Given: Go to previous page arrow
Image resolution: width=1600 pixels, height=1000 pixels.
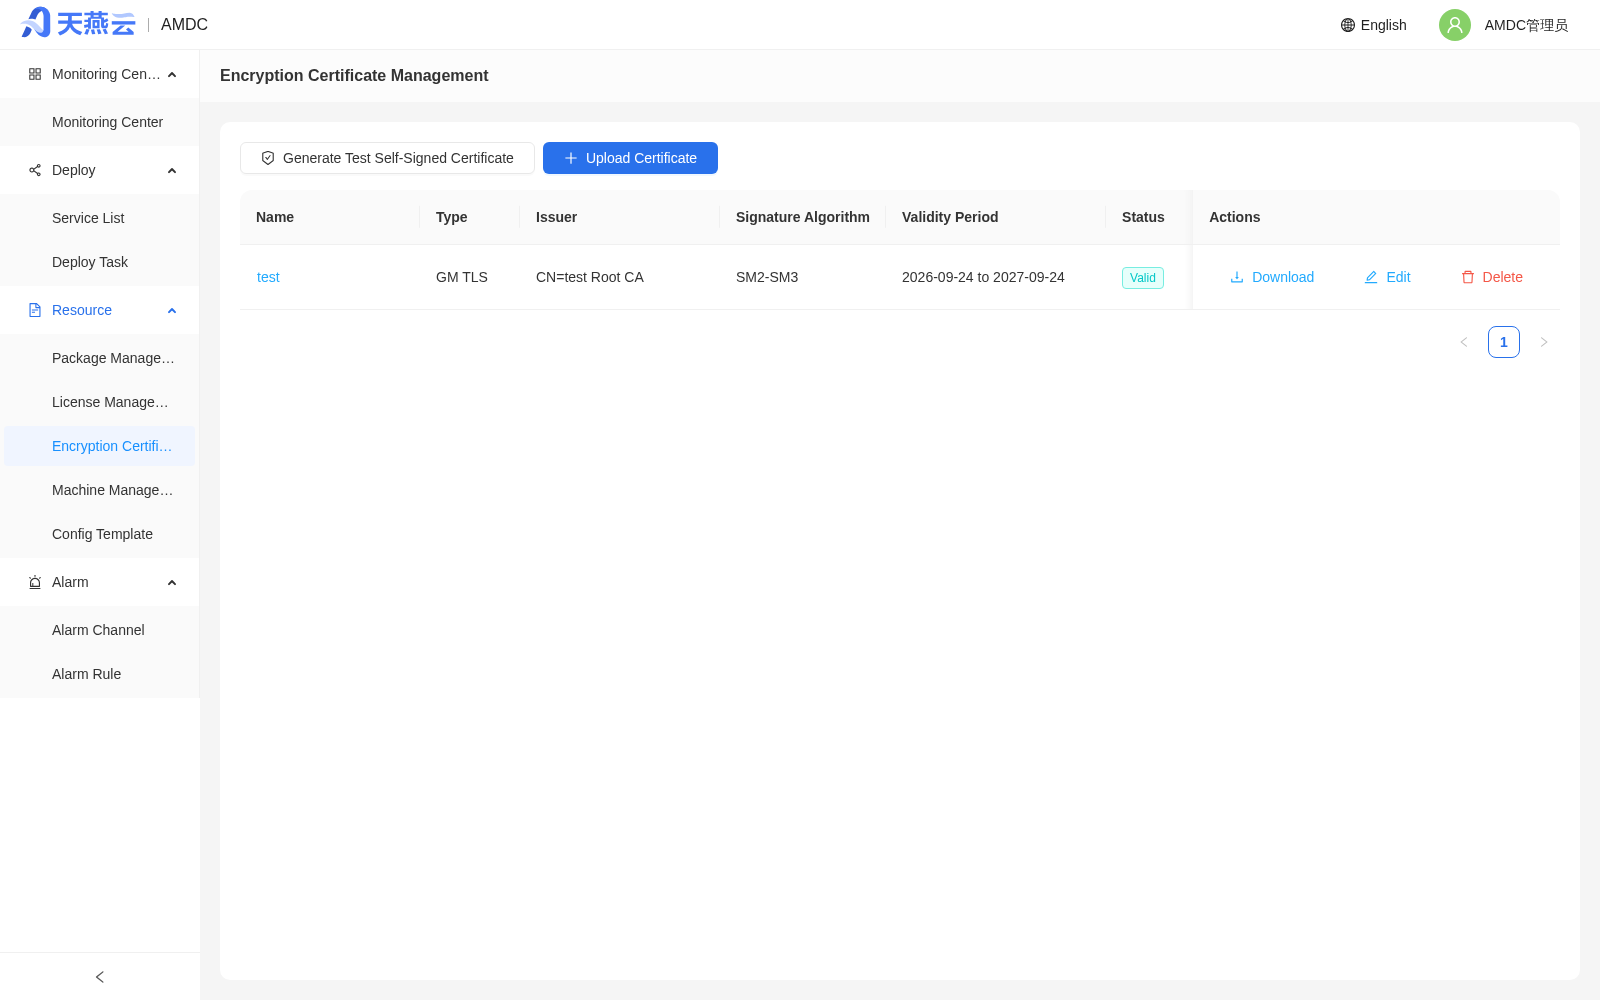Looking at the screenshot, I should 1464,342.
